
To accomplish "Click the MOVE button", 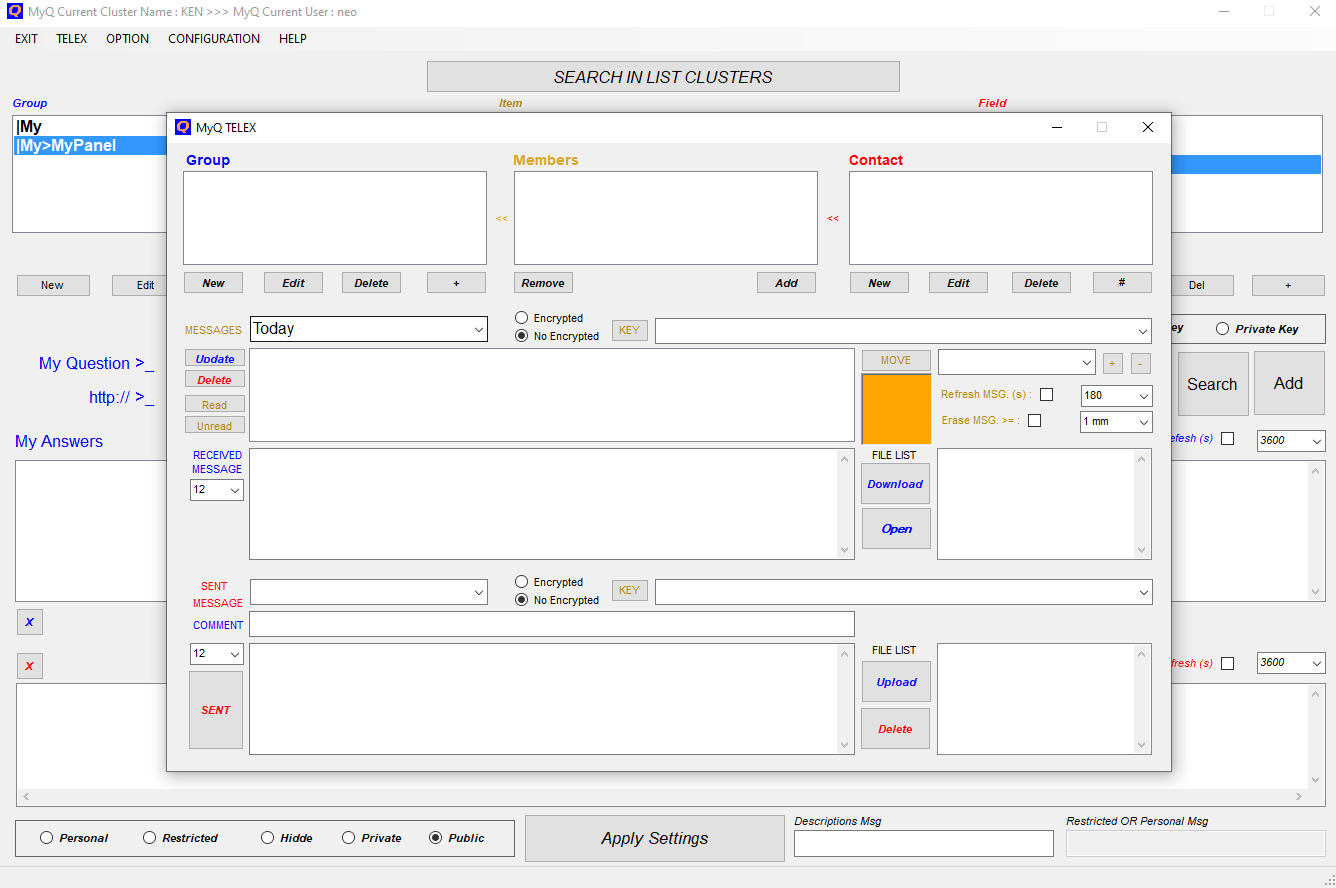I will click(x=896, y=360).
